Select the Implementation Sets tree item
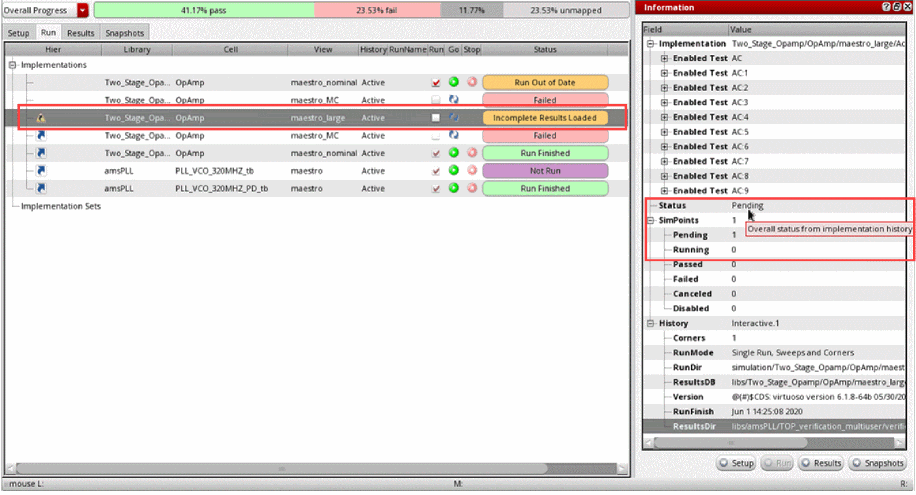916x495 pixels. (61, 206)
